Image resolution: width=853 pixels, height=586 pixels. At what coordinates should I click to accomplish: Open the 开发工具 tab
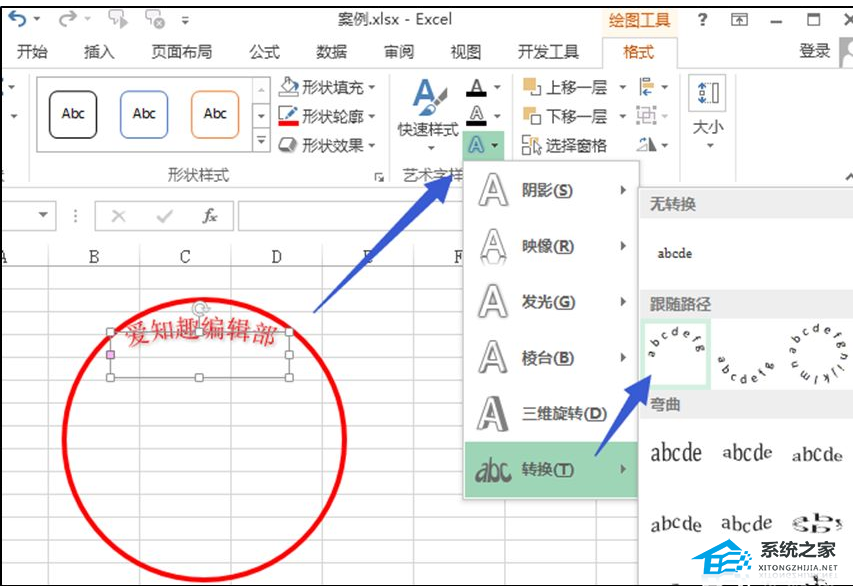[548, 52]
